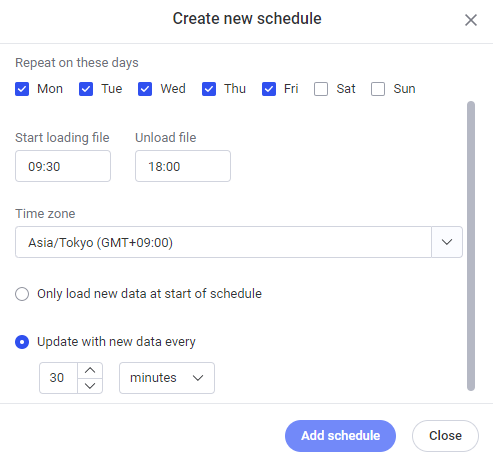
Task: Click the Close button
Action: tap(445, 436)
